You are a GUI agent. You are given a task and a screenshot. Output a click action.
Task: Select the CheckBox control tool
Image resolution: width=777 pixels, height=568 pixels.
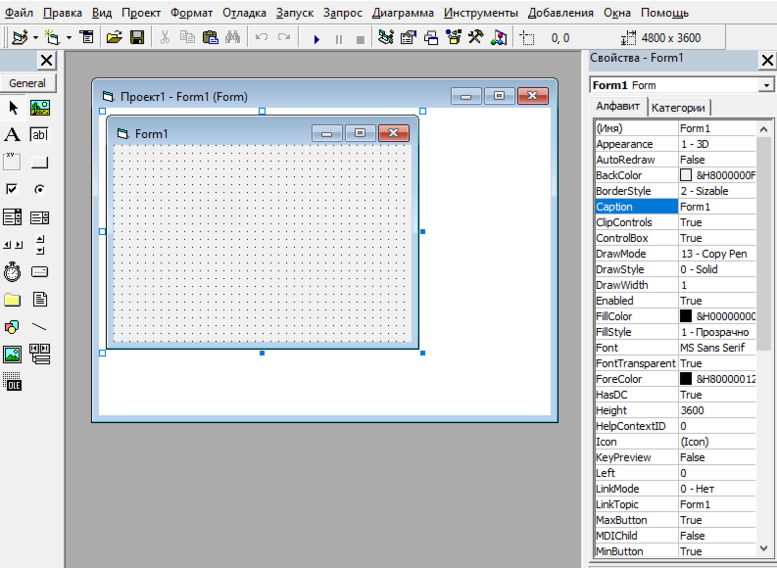pyautogui.click(x=12, y=189)
